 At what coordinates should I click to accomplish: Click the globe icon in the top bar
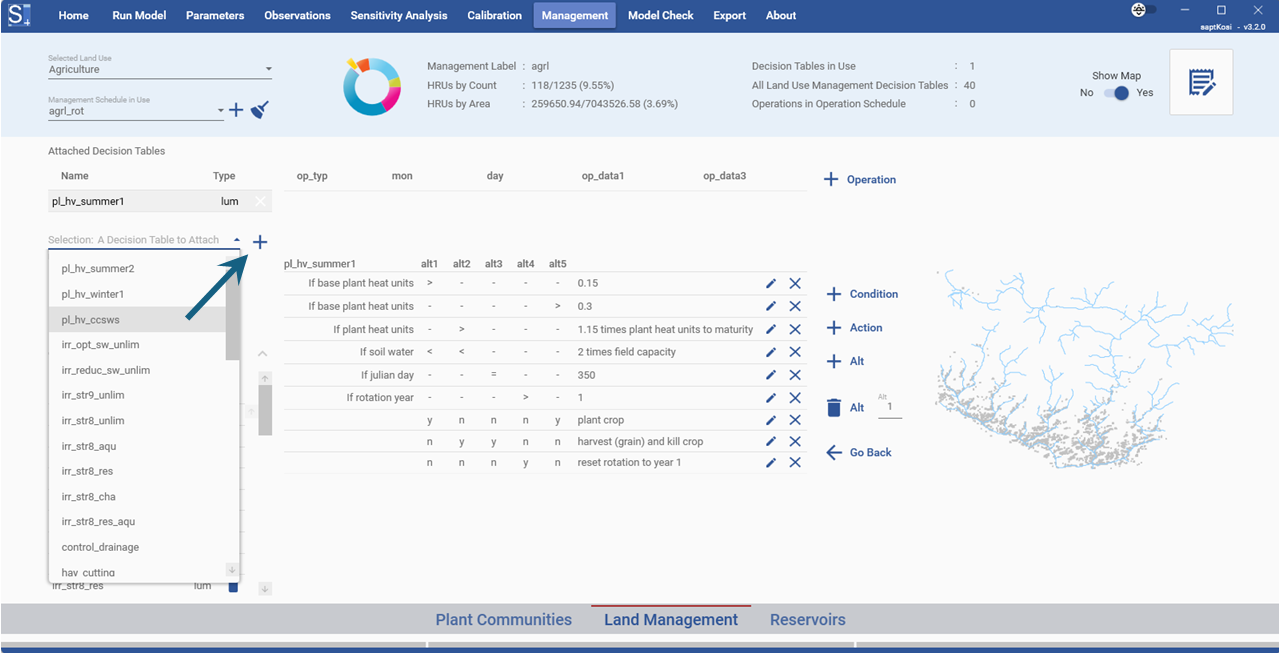click(x=1138, y=9)
